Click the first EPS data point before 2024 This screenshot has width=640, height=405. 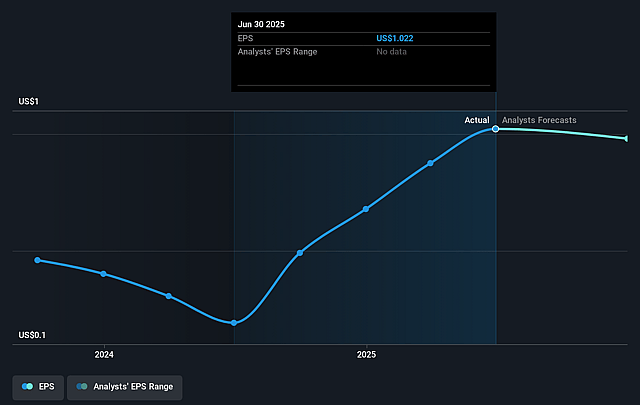[38, 260]
